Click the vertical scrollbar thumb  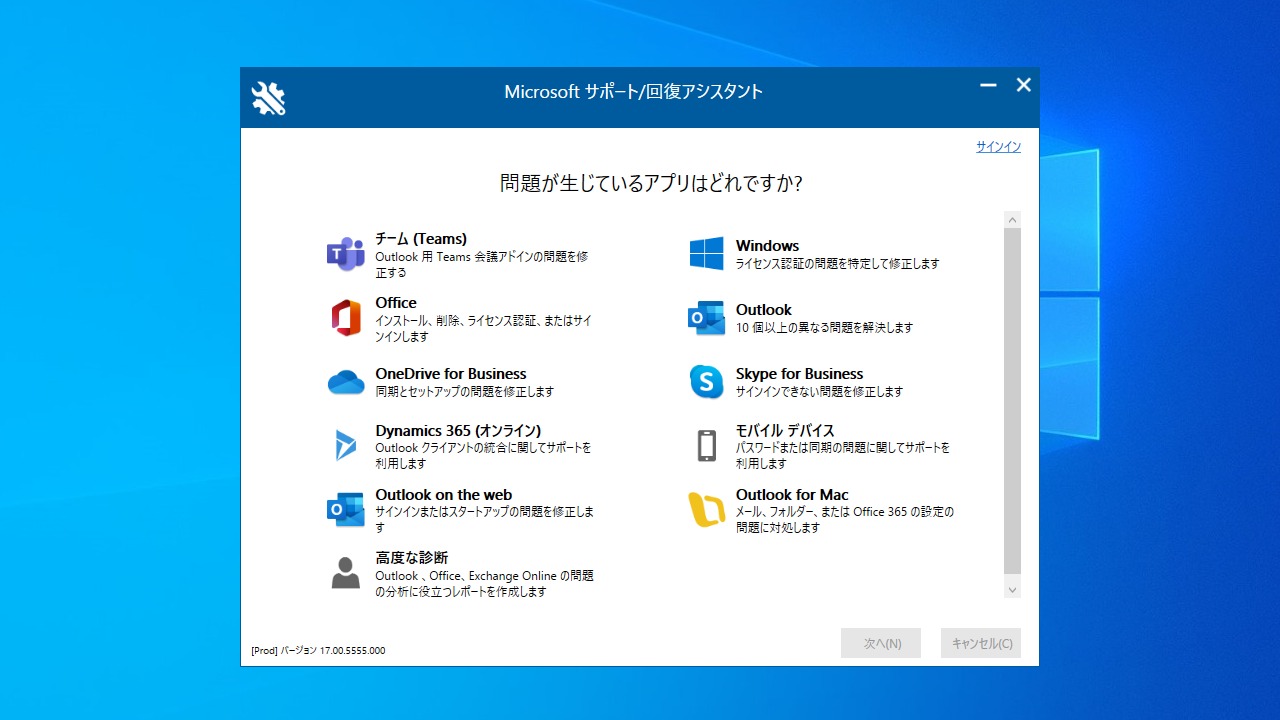pos(1013,401)
